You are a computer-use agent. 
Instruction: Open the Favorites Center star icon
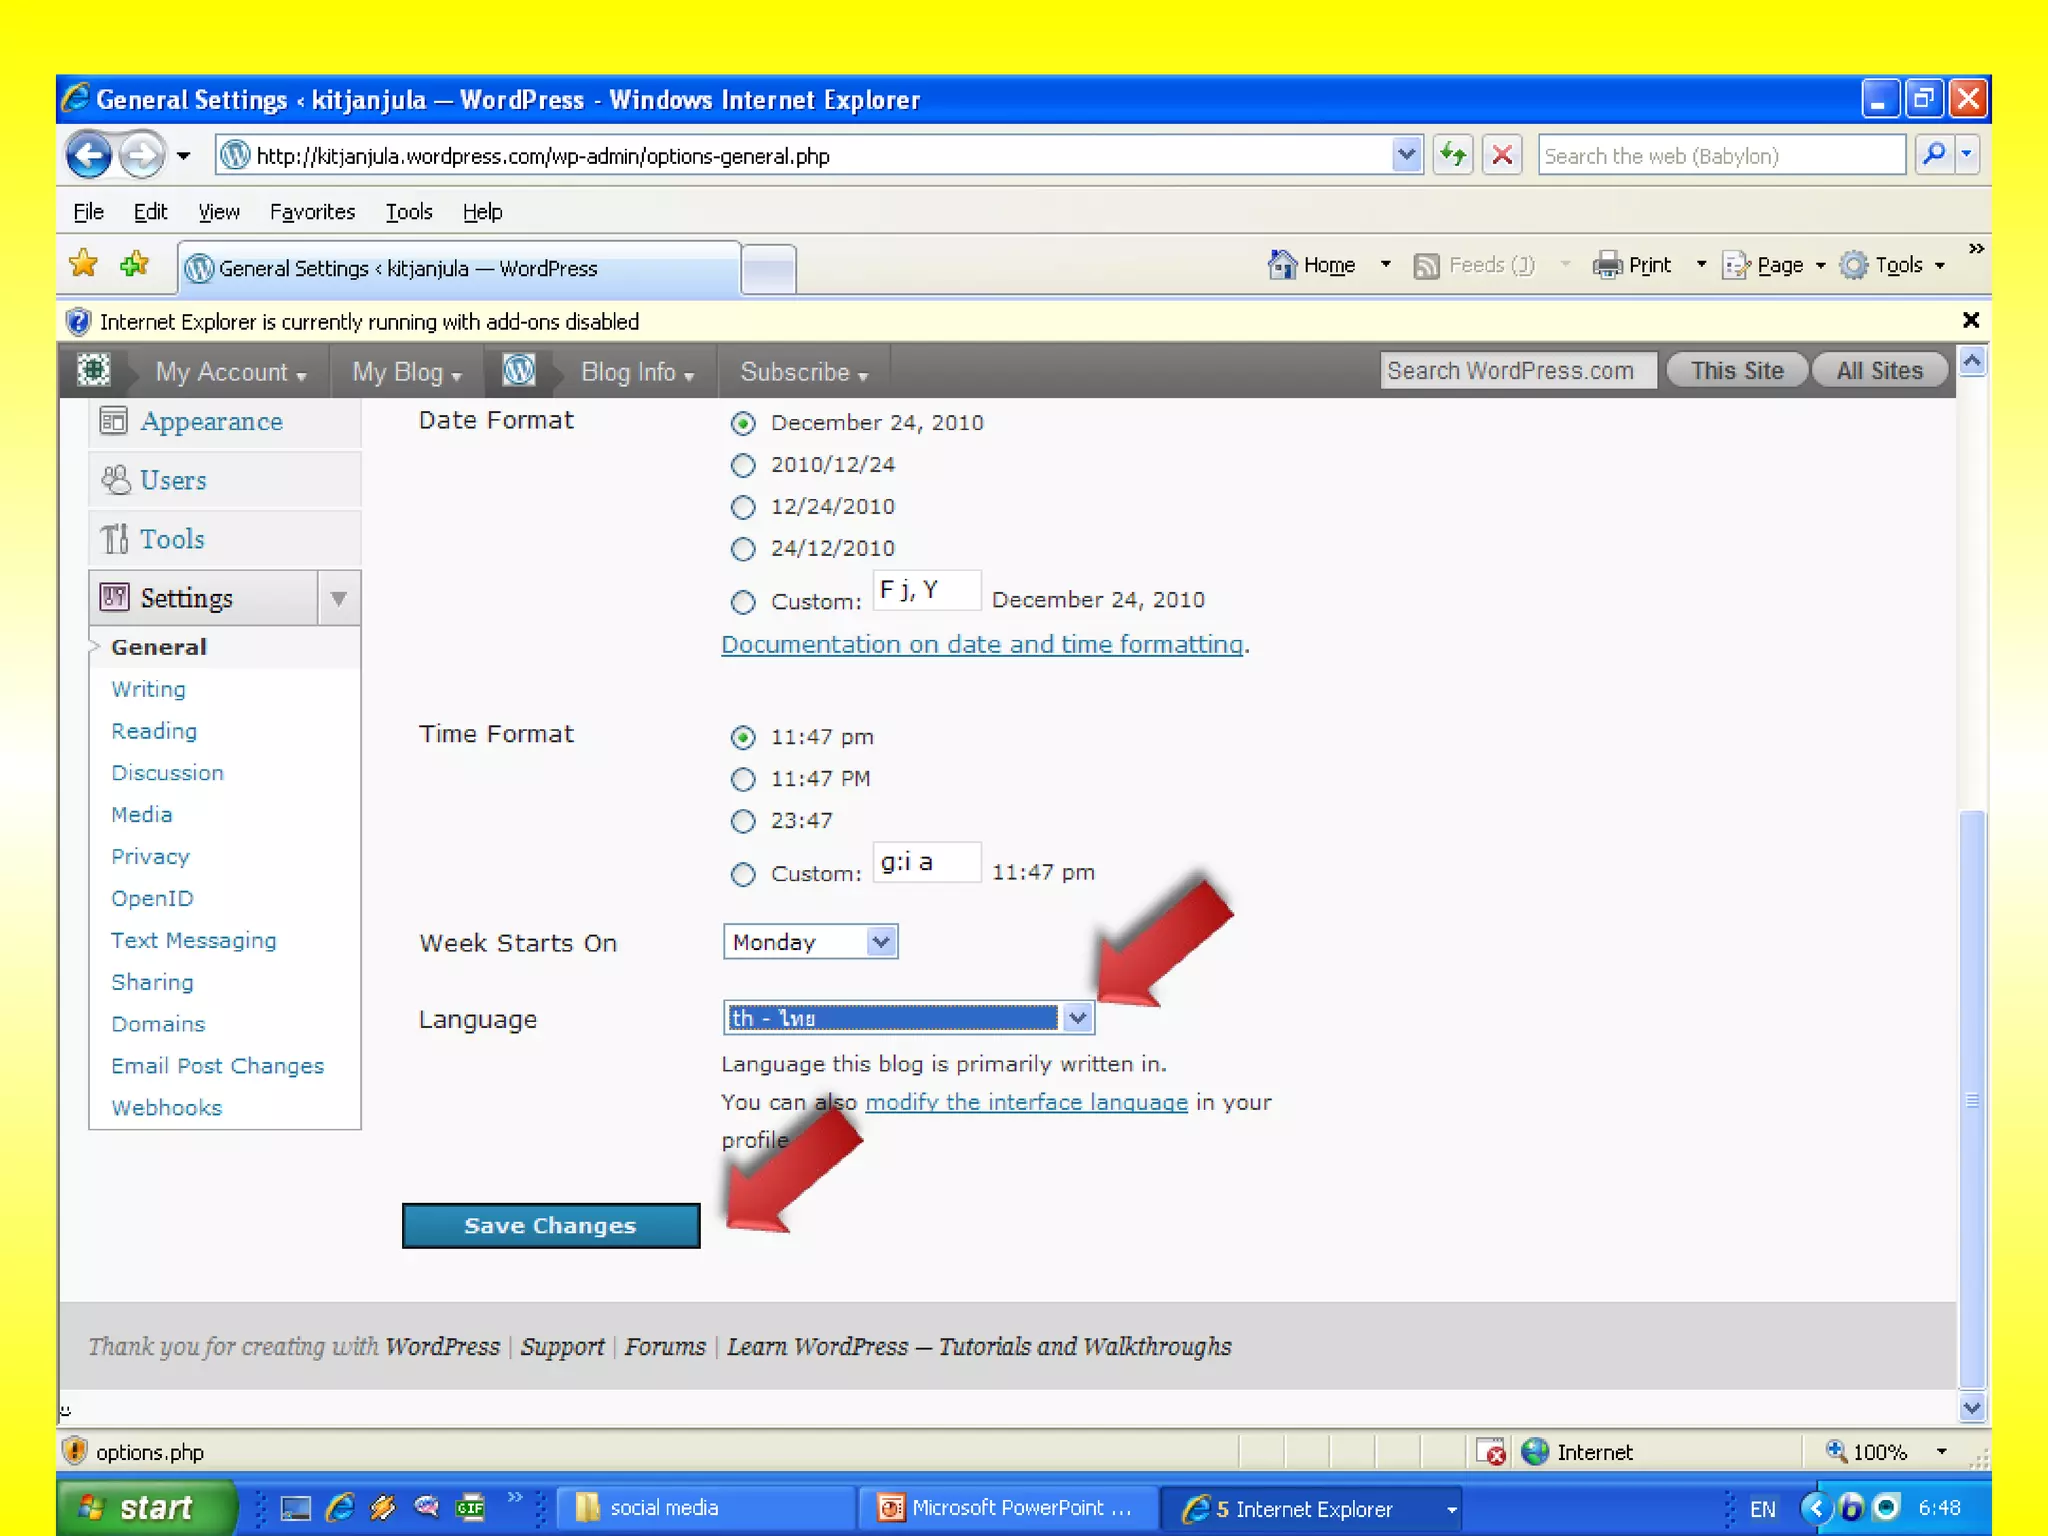[x=84, y=265]
